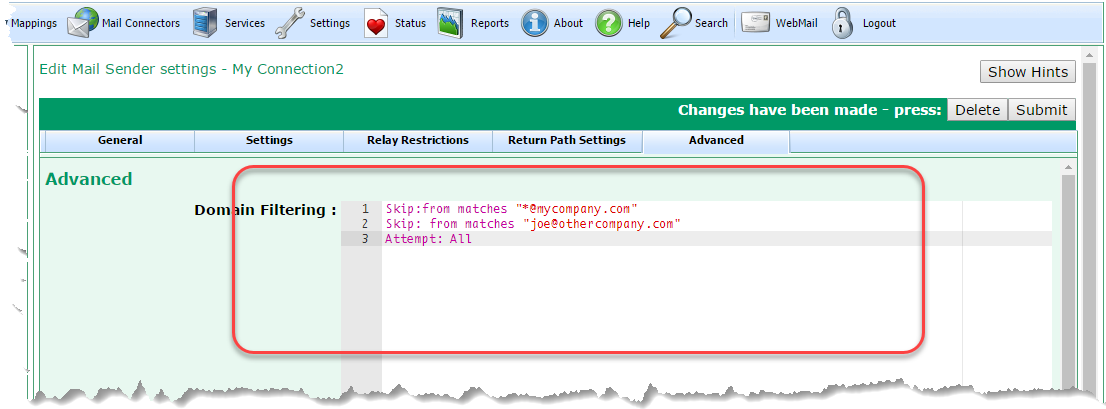Viewport: 1106px width, 409px height.
Task: Click the Delete button
Action: (977, 110)
